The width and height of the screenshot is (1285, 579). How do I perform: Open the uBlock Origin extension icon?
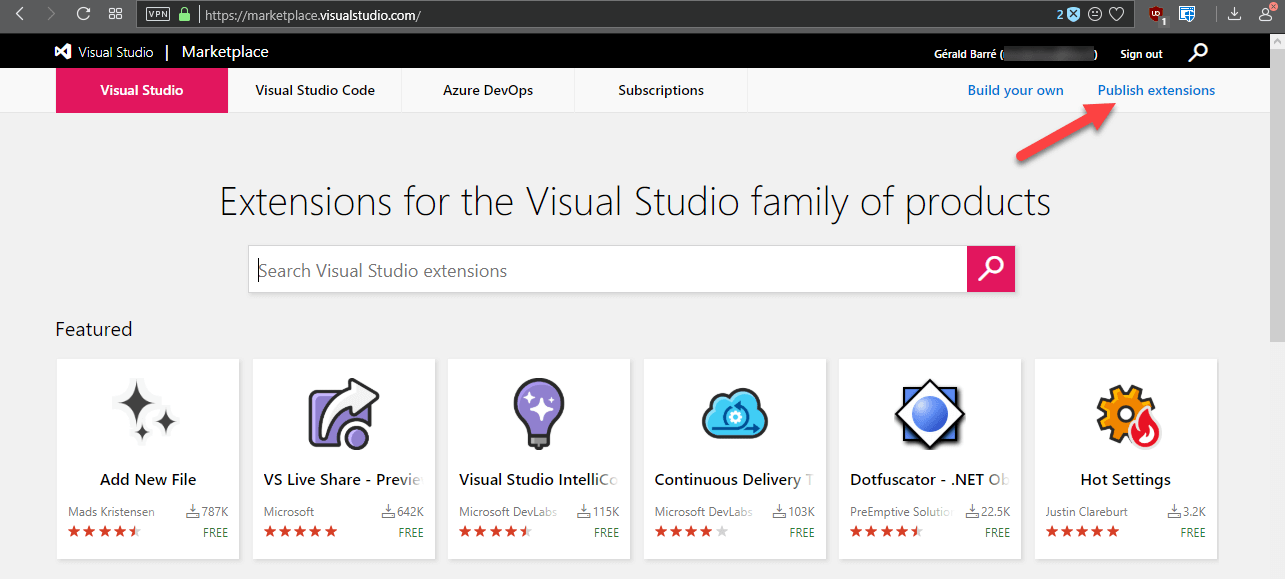click(1157, 14)
